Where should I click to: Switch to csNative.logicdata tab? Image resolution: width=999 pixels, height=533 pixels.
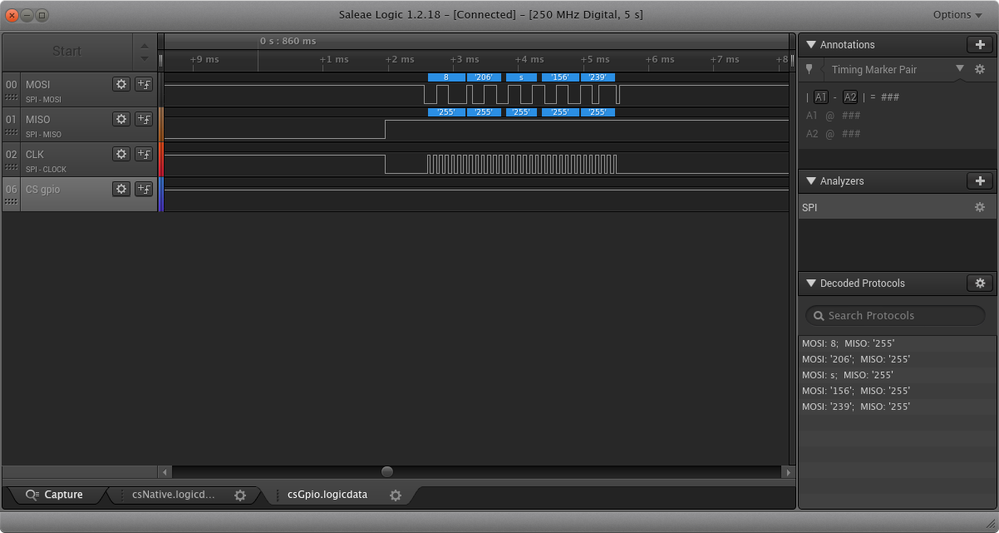click(173, 494)
